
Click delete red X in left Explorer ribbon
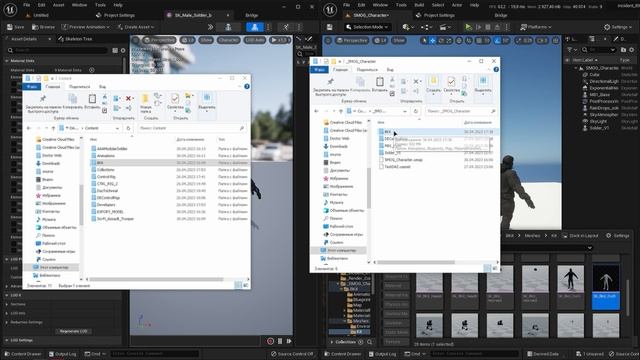click(129, 98)
